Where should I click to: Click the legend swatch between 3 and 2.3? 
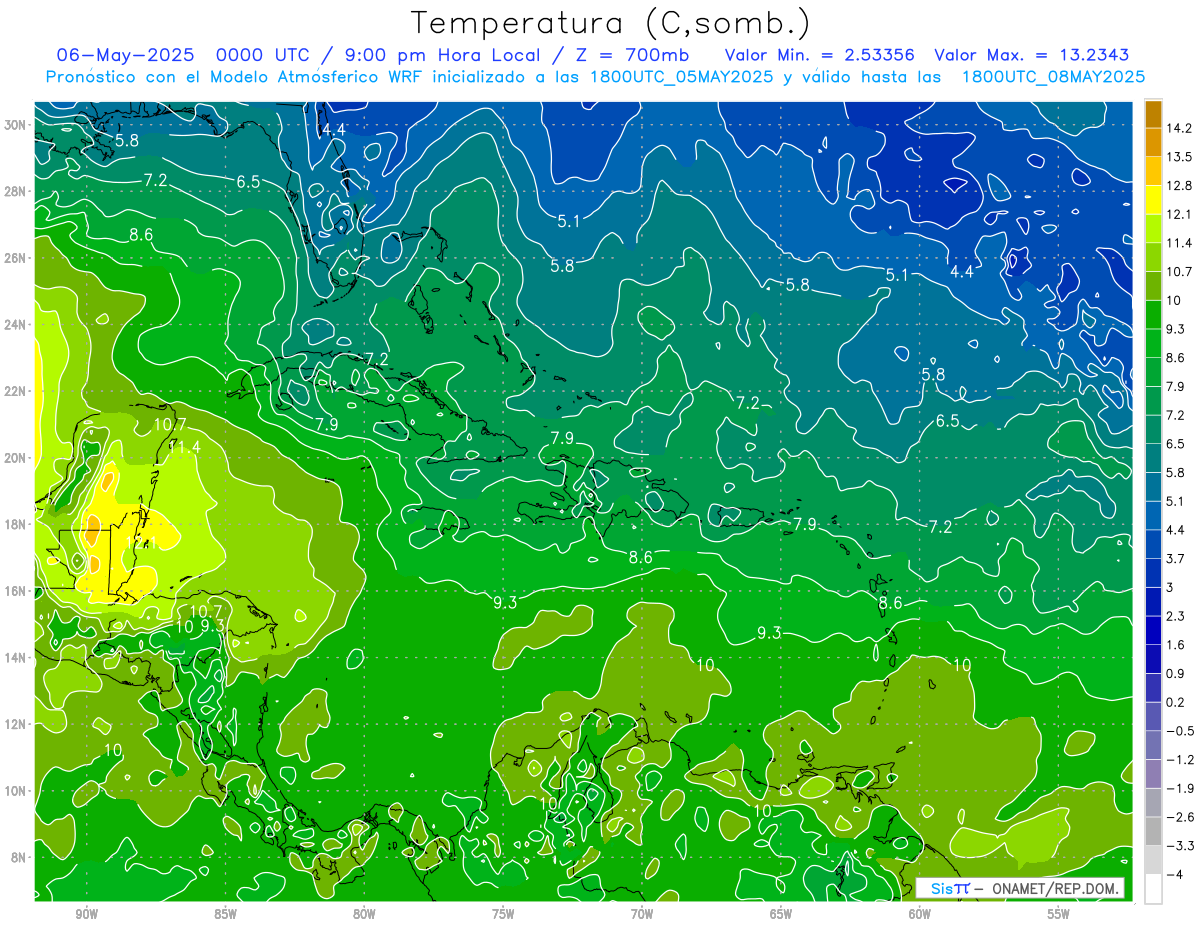(x=1153, y=601)
